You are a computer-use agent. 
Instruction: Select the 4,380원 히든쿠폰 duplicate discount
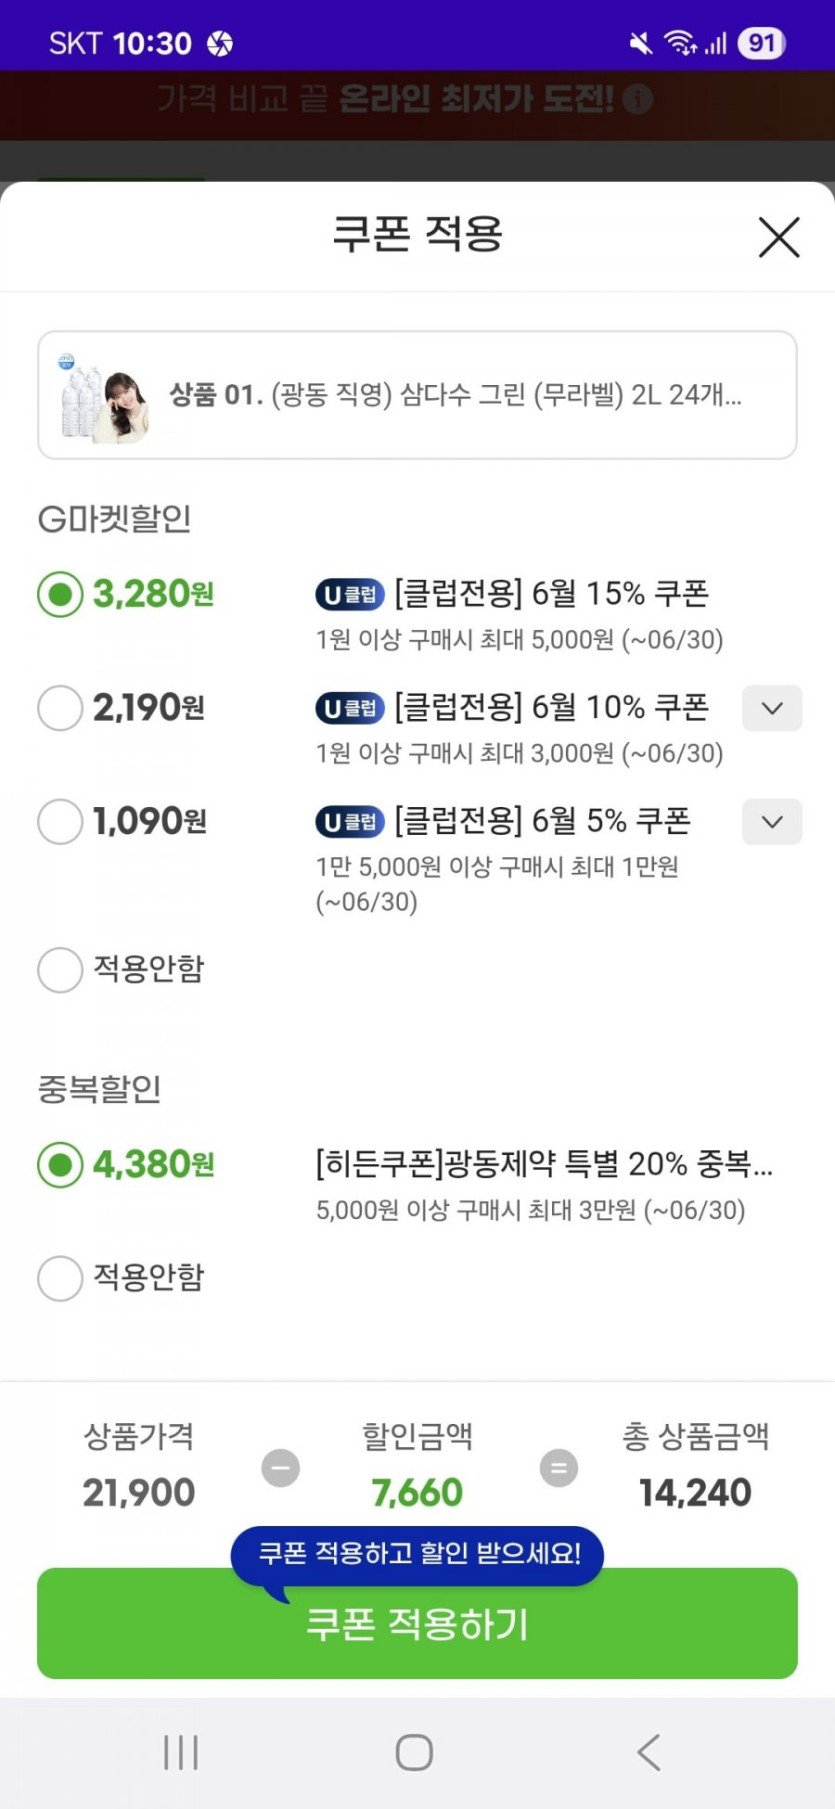pyautogui.click(x=60, y=1165)
